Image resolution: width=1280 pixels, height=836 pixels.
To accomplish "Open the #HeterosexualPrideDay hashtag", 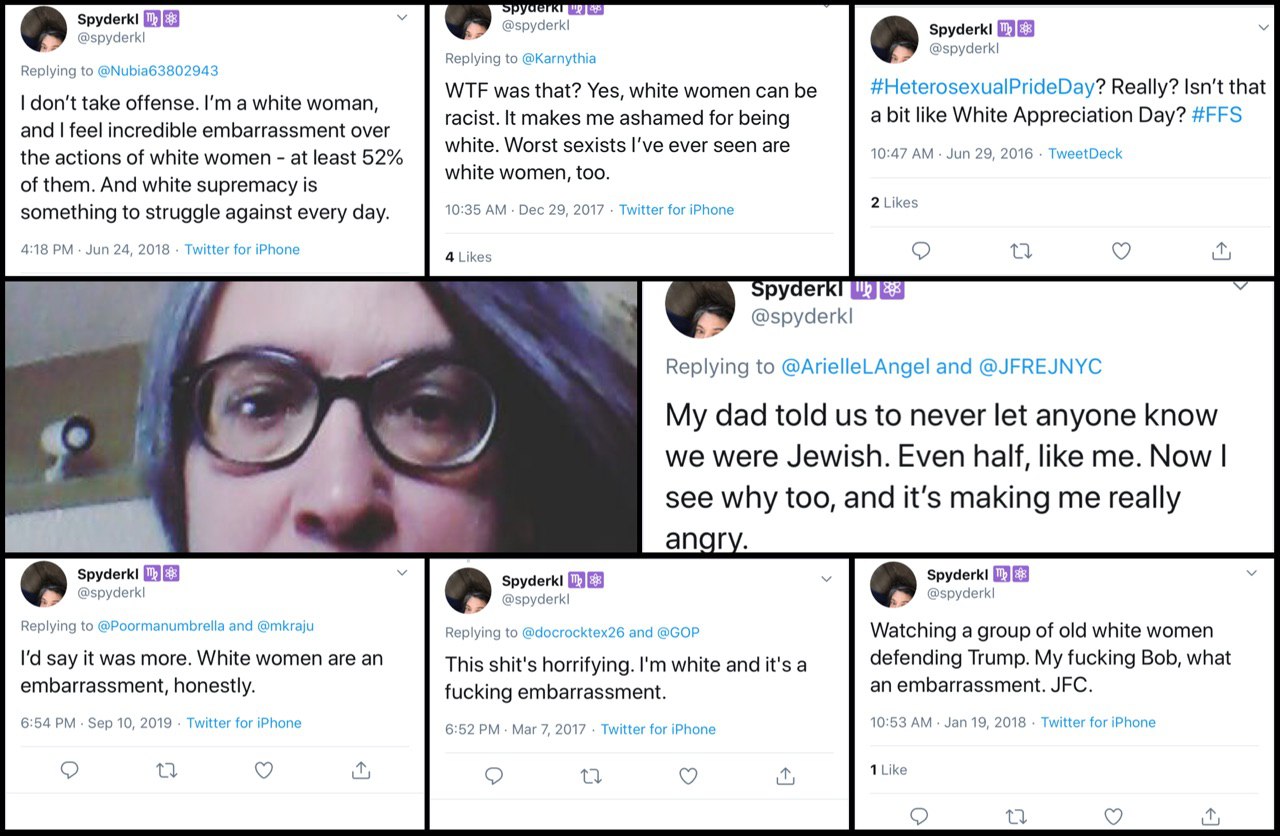I will point(983,87).
